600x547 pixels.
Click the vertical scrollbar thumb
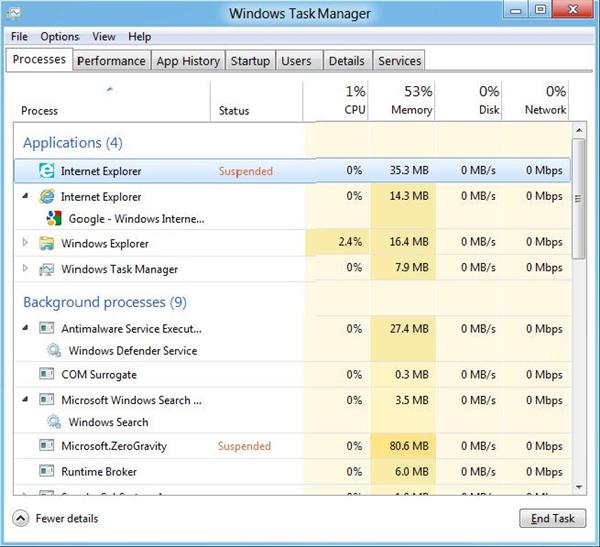pos(578,199)
